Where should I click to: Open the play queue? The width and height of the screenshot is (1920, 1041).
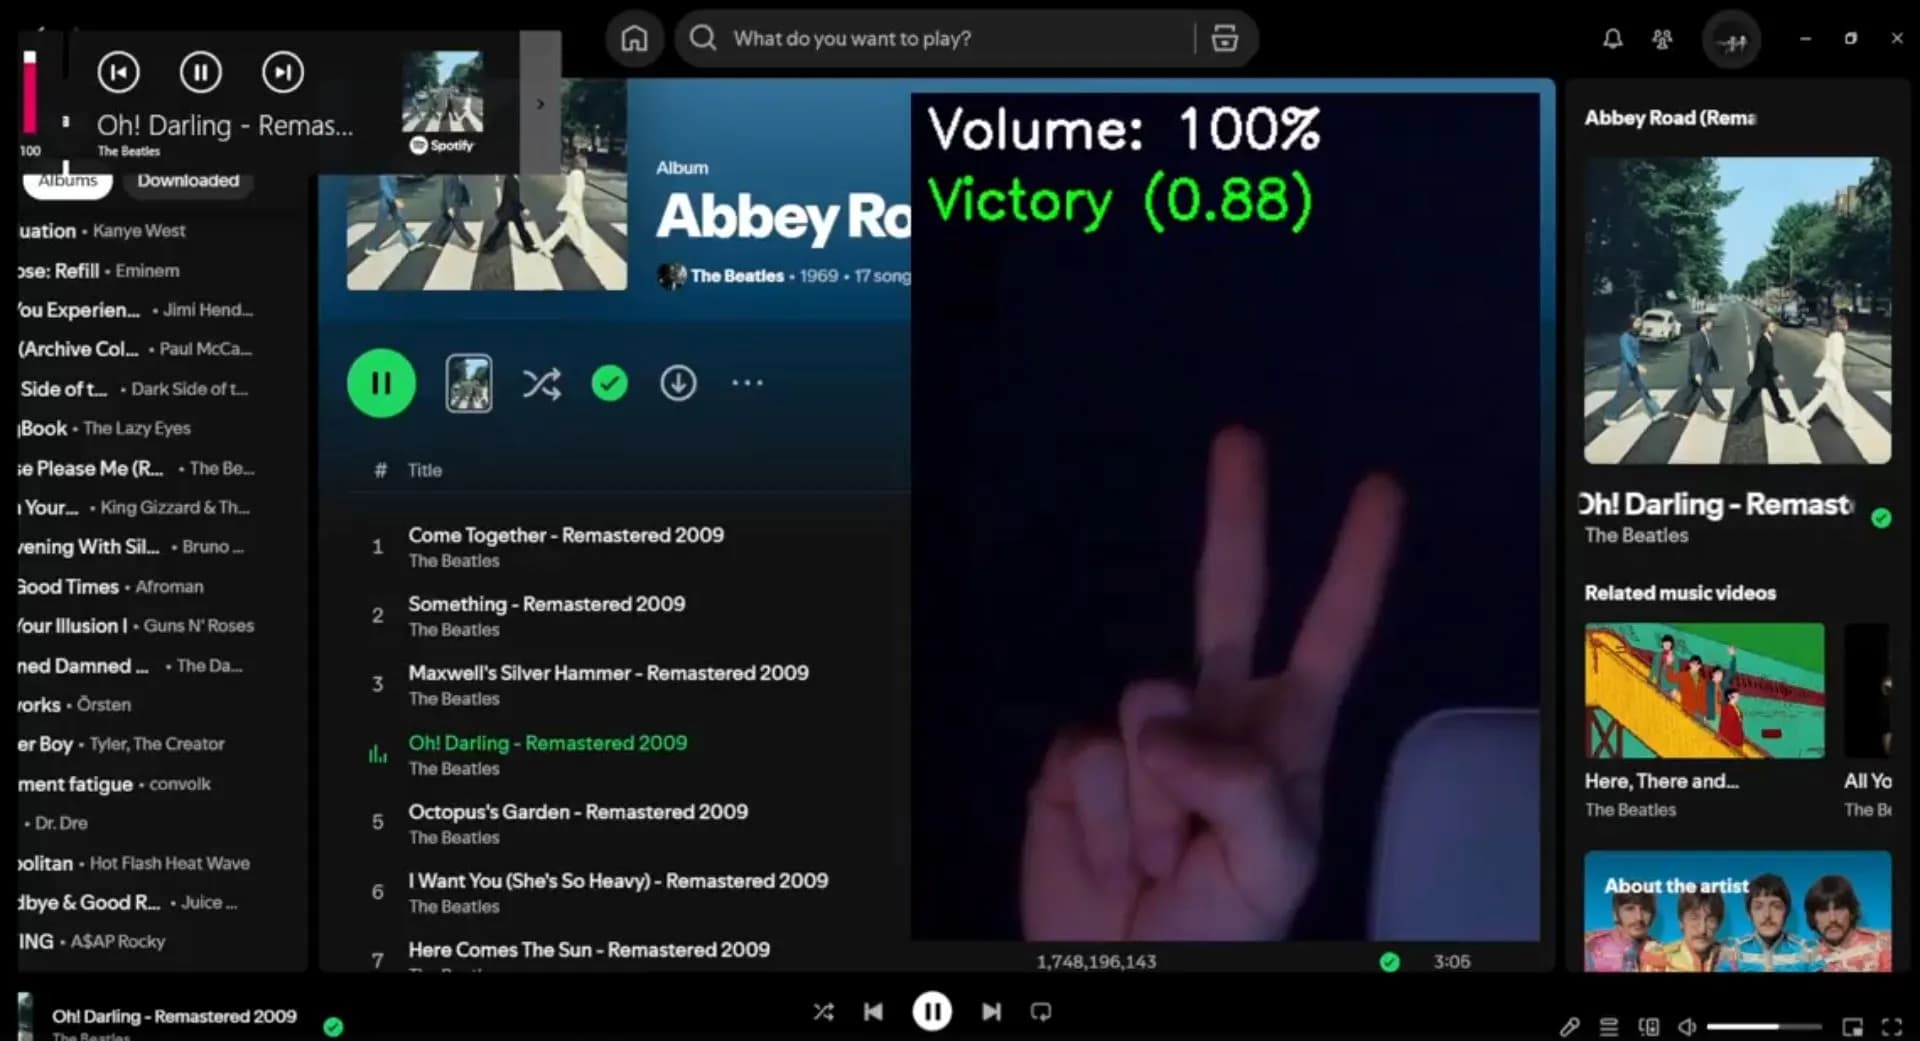pos(1609,1027)
